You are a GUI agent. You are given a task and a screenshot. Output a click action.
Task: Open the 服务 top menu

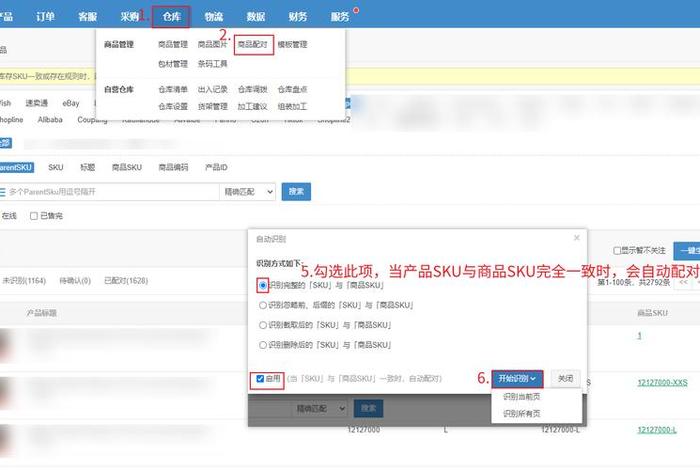340,17
